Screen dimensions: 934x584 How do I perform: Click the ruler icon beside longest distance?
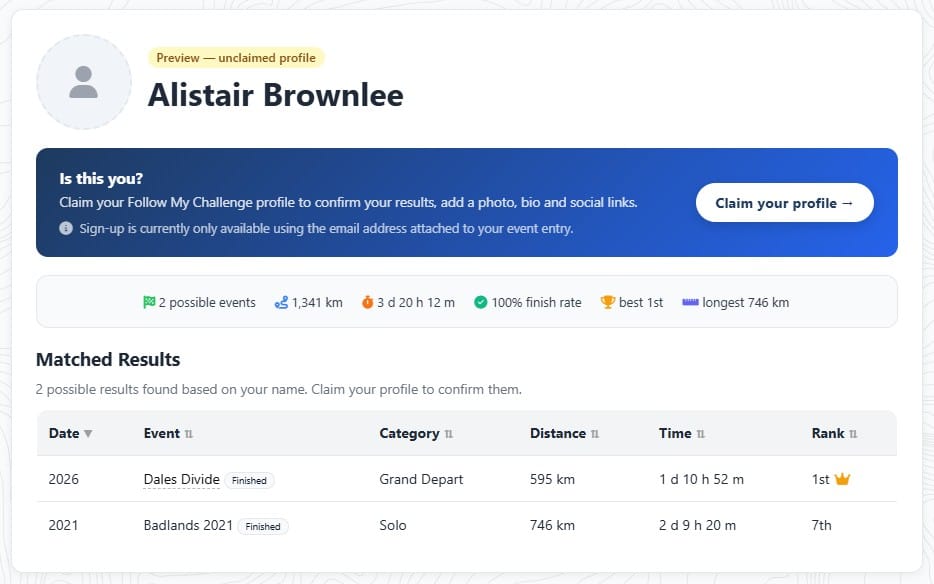click(x=690, y=302)
